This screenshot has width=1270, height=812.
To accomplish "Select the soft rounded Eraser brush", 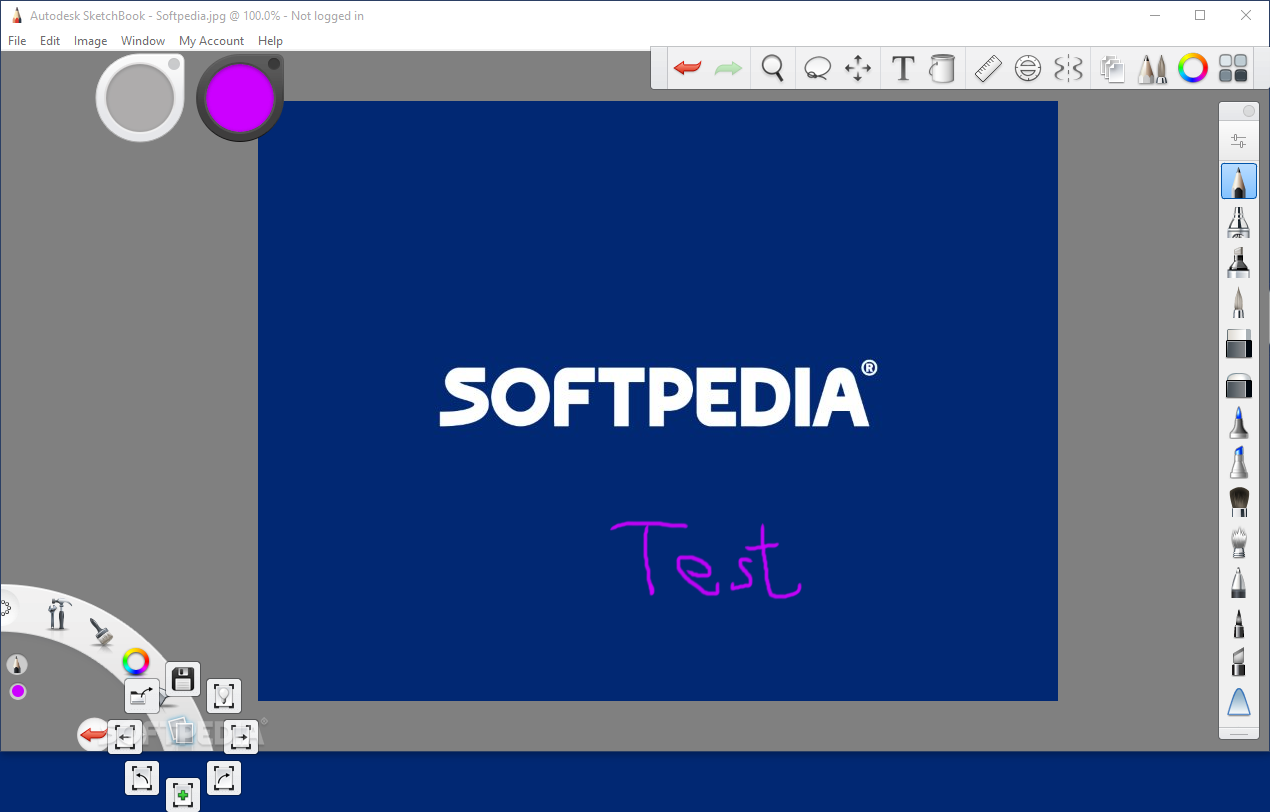I will click(x=1239, y=385).
